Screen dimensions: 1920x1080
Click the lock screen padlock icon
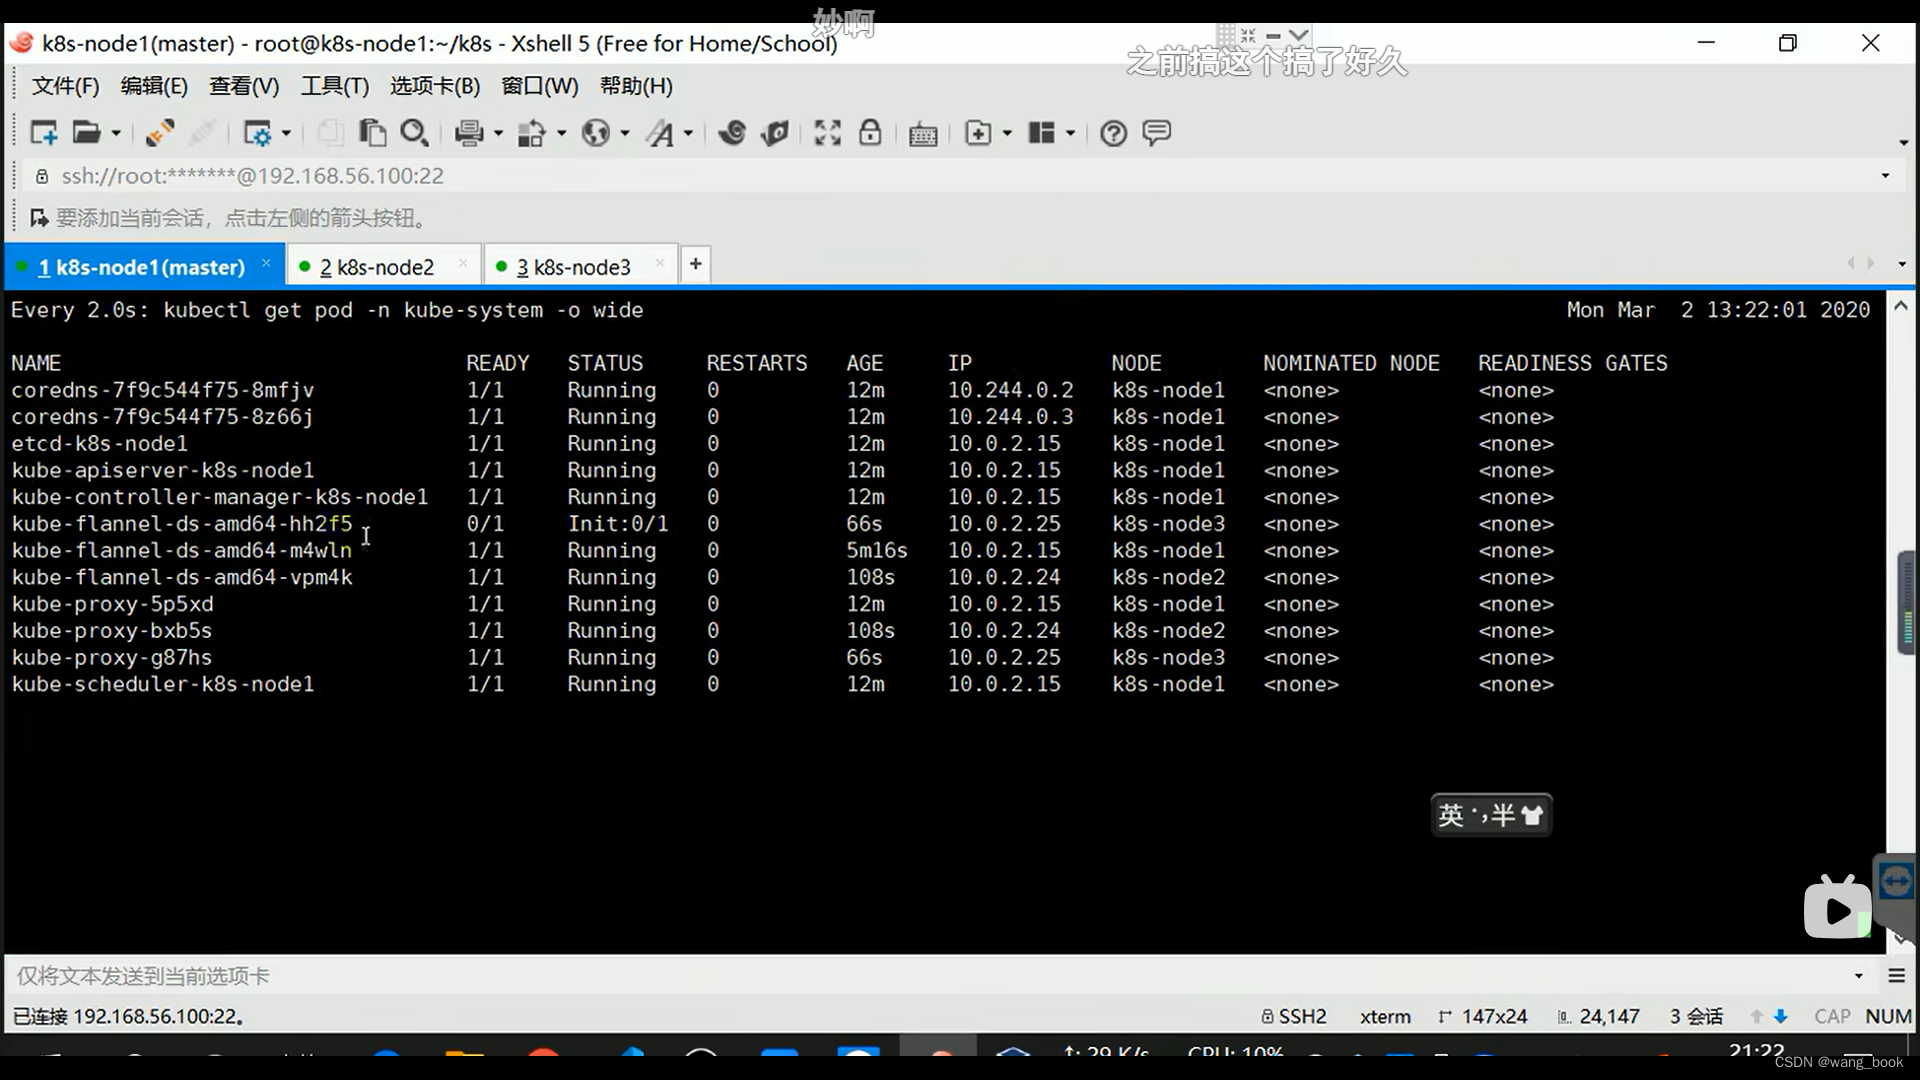point(870,133)
